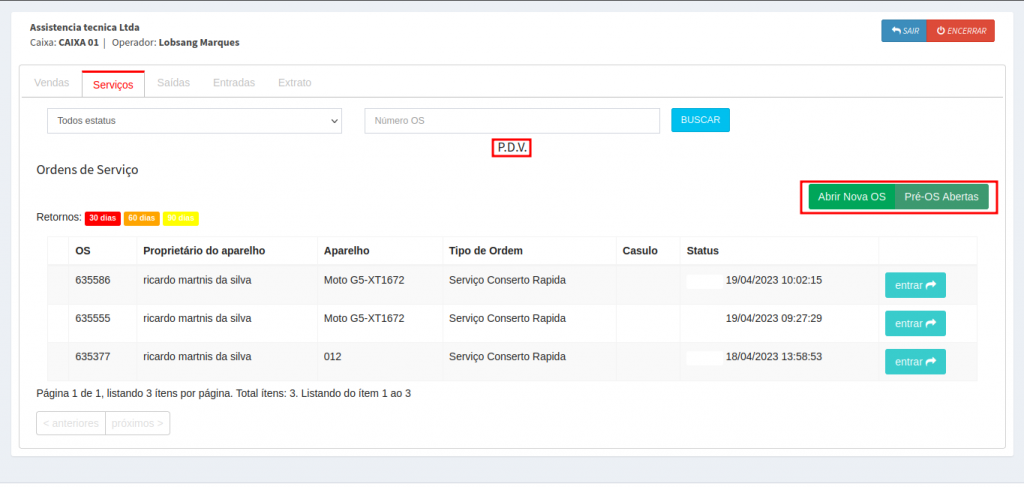Switch to the Vendas tab

pos(51,83)
